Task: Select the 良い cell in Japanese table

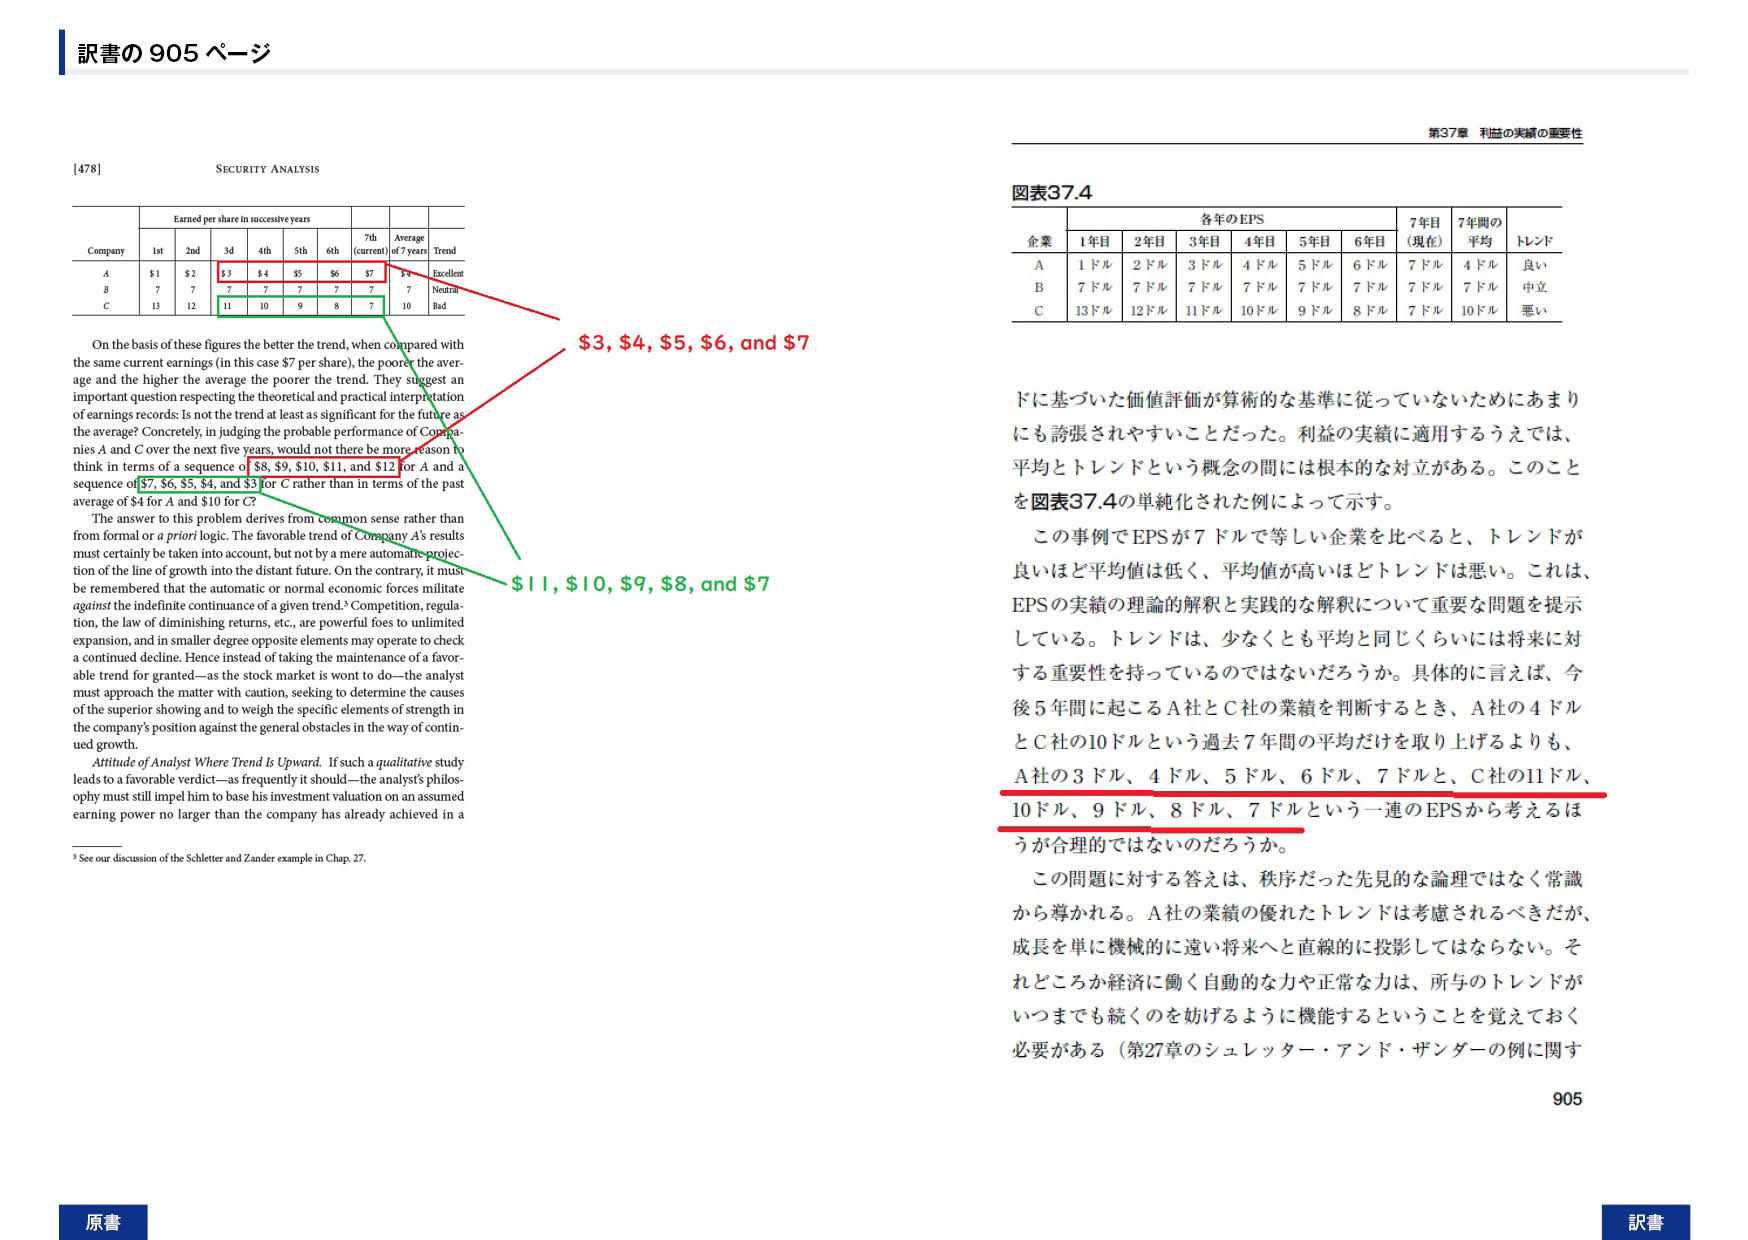Action: pos(1534,265)
